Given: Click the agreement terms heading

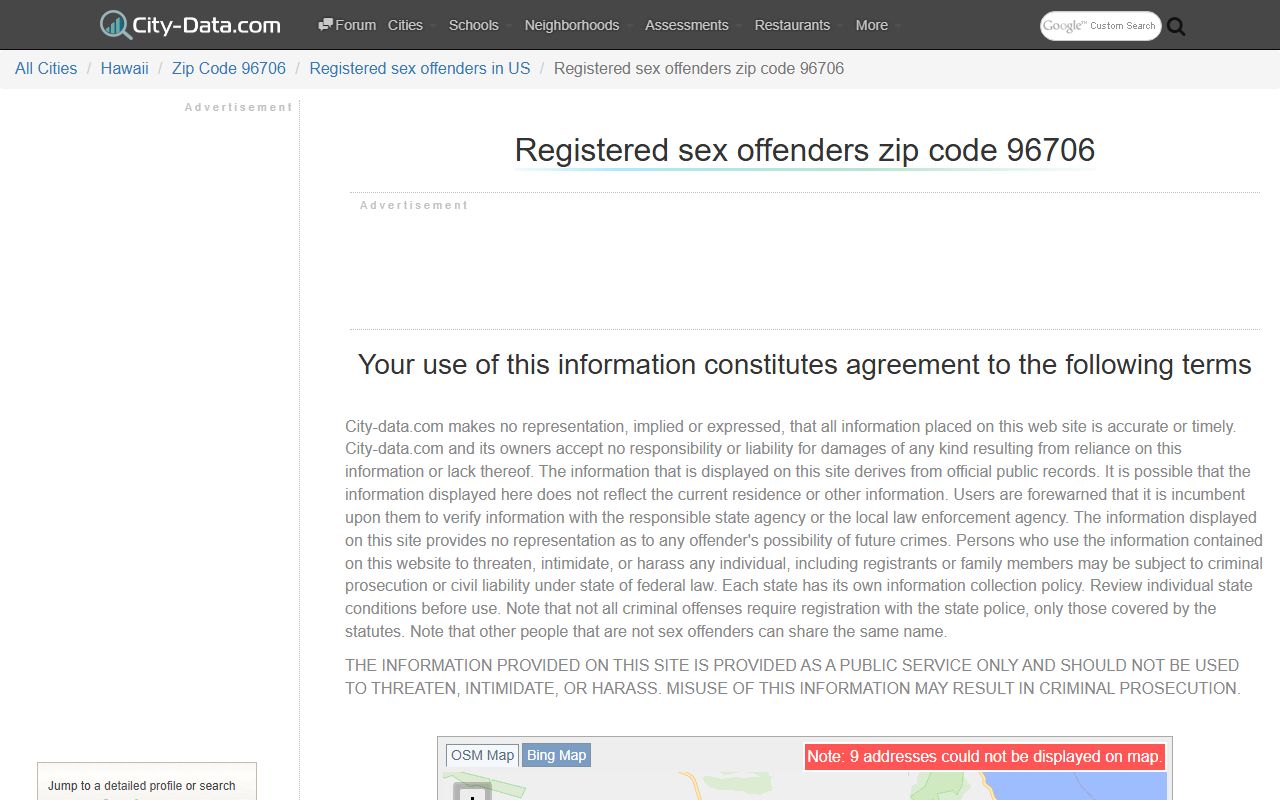Looking at the screenshot, I should tap(805, 364).
